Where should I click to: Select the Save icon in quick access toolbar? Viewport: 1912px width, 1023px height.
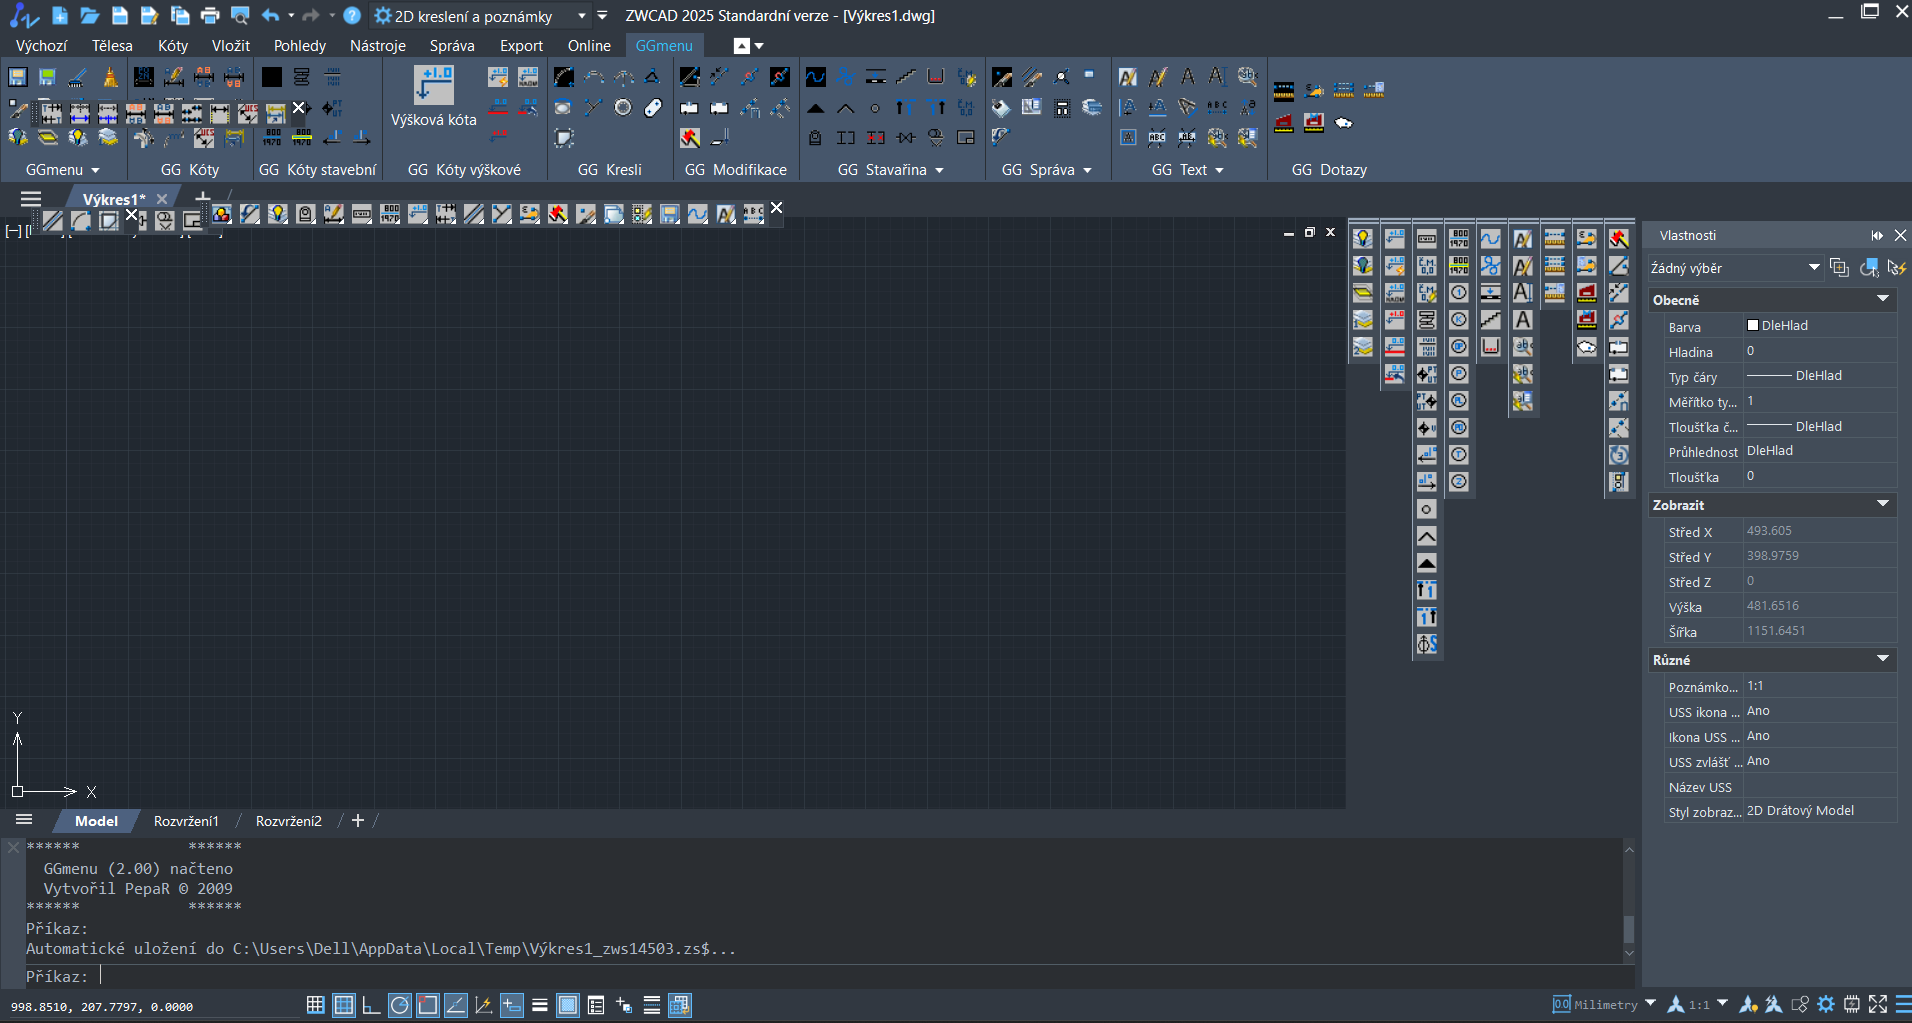click(120, 15)
